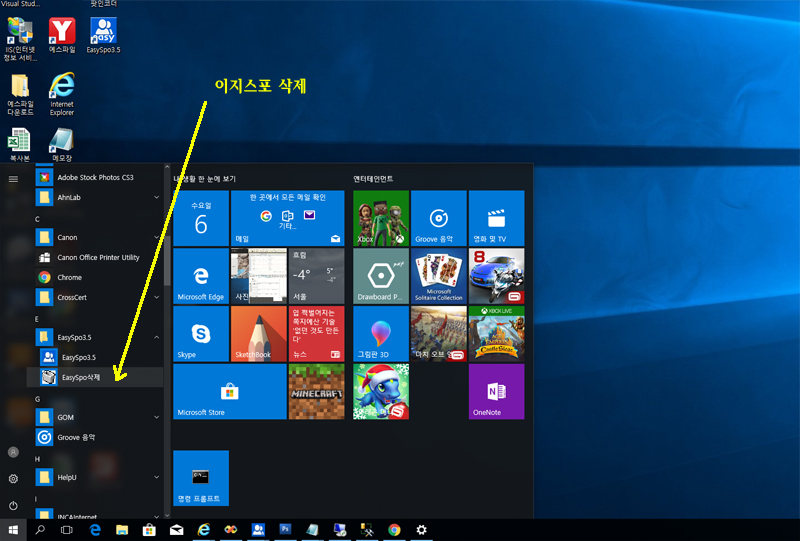Open Edge from the taskbar
Viewport: 800px width, 541px height.
(x=95, y=530)
